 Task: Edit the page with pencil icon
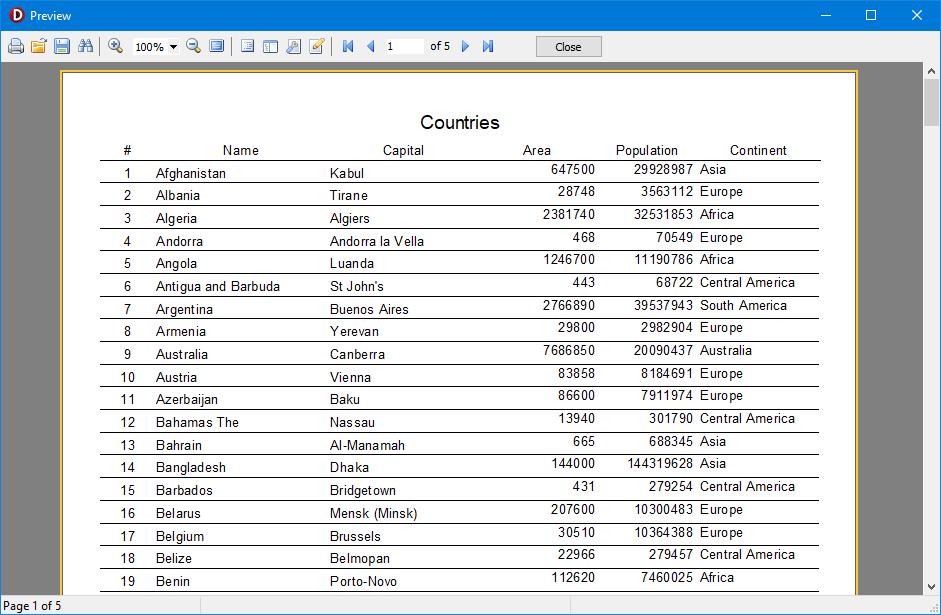pos(317,47)
